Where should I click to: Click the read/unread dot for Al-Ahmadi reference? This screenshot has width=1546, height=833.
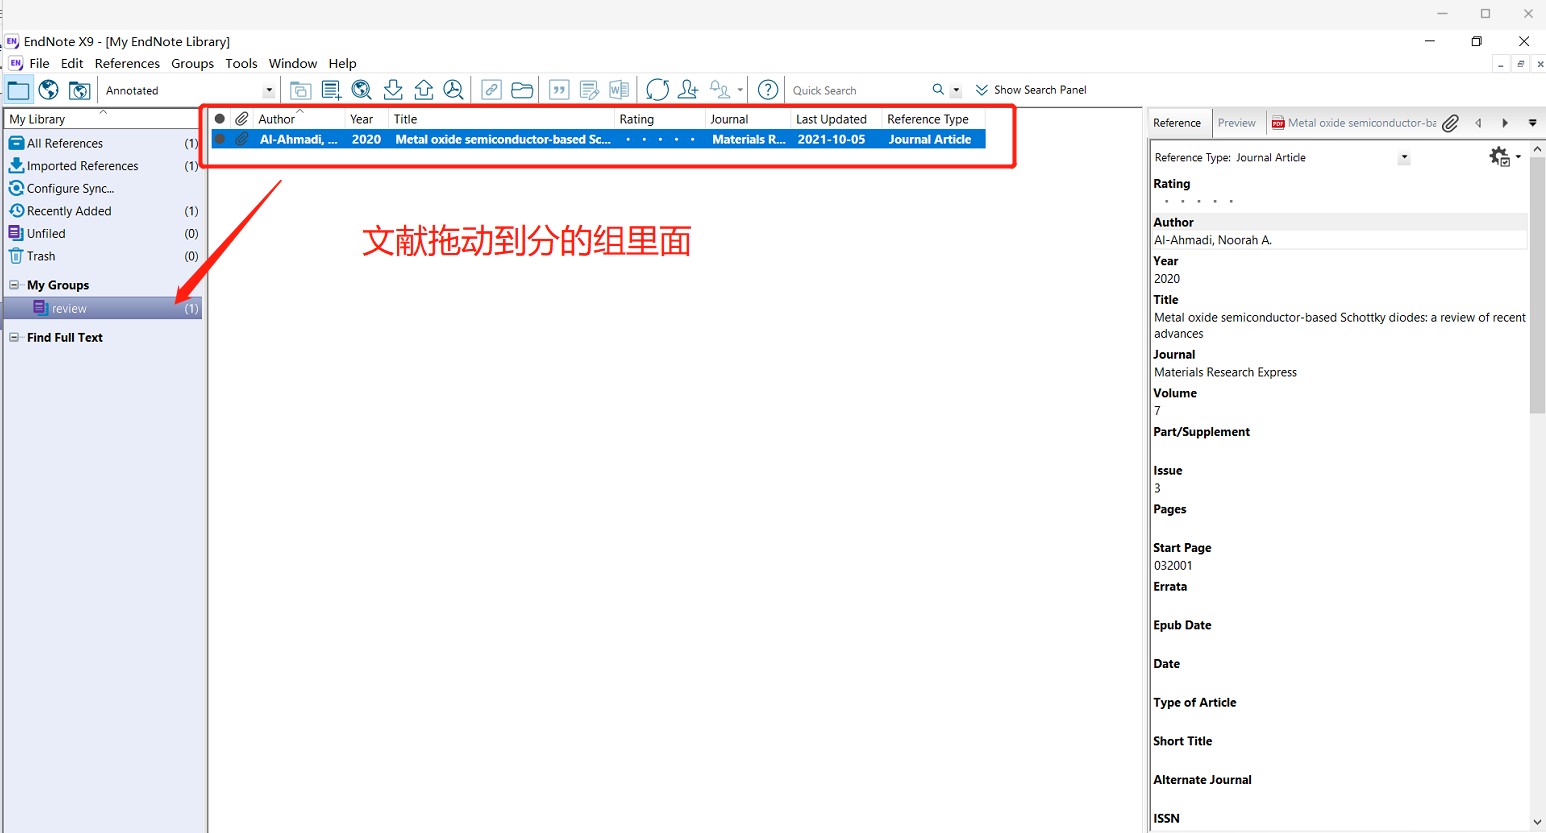pyautogui.click(x=220, y=139)
